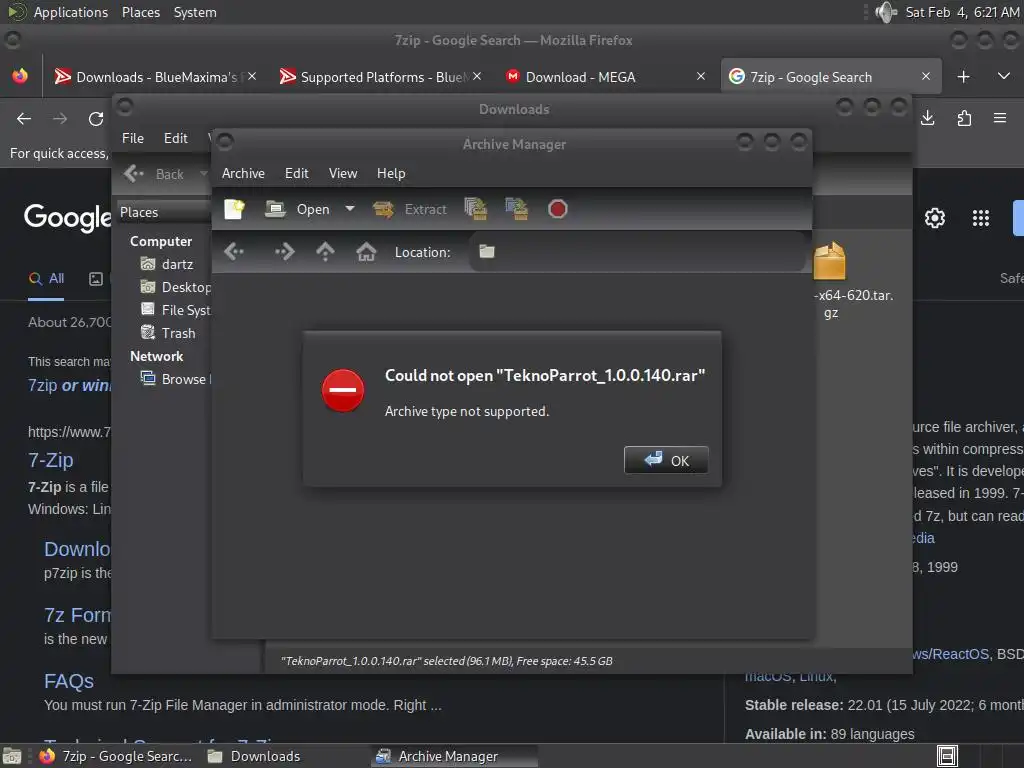Open Google quick settings gear
The width and height of the screenshot is (1024, 768).
(x=935, y=217)
